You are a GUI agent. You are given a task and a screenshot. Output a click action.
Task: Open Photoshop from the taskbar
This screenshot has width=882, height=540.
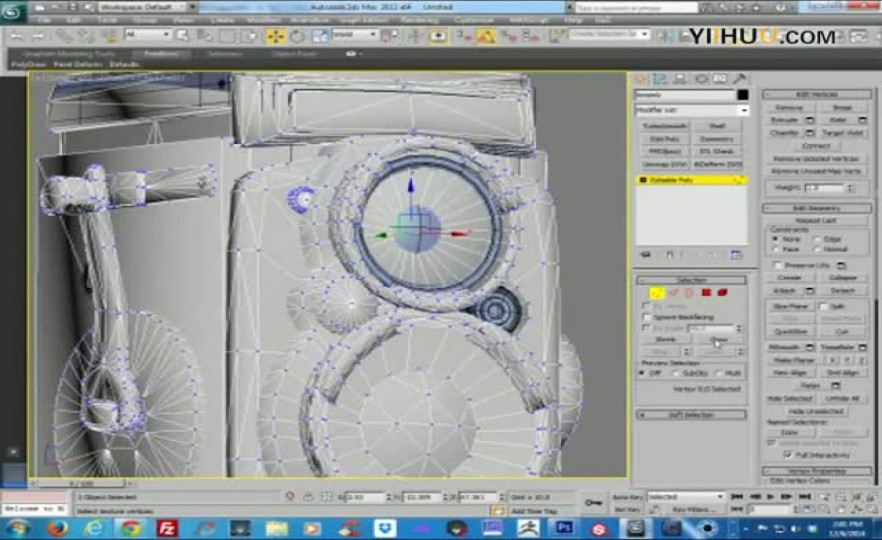564,528
